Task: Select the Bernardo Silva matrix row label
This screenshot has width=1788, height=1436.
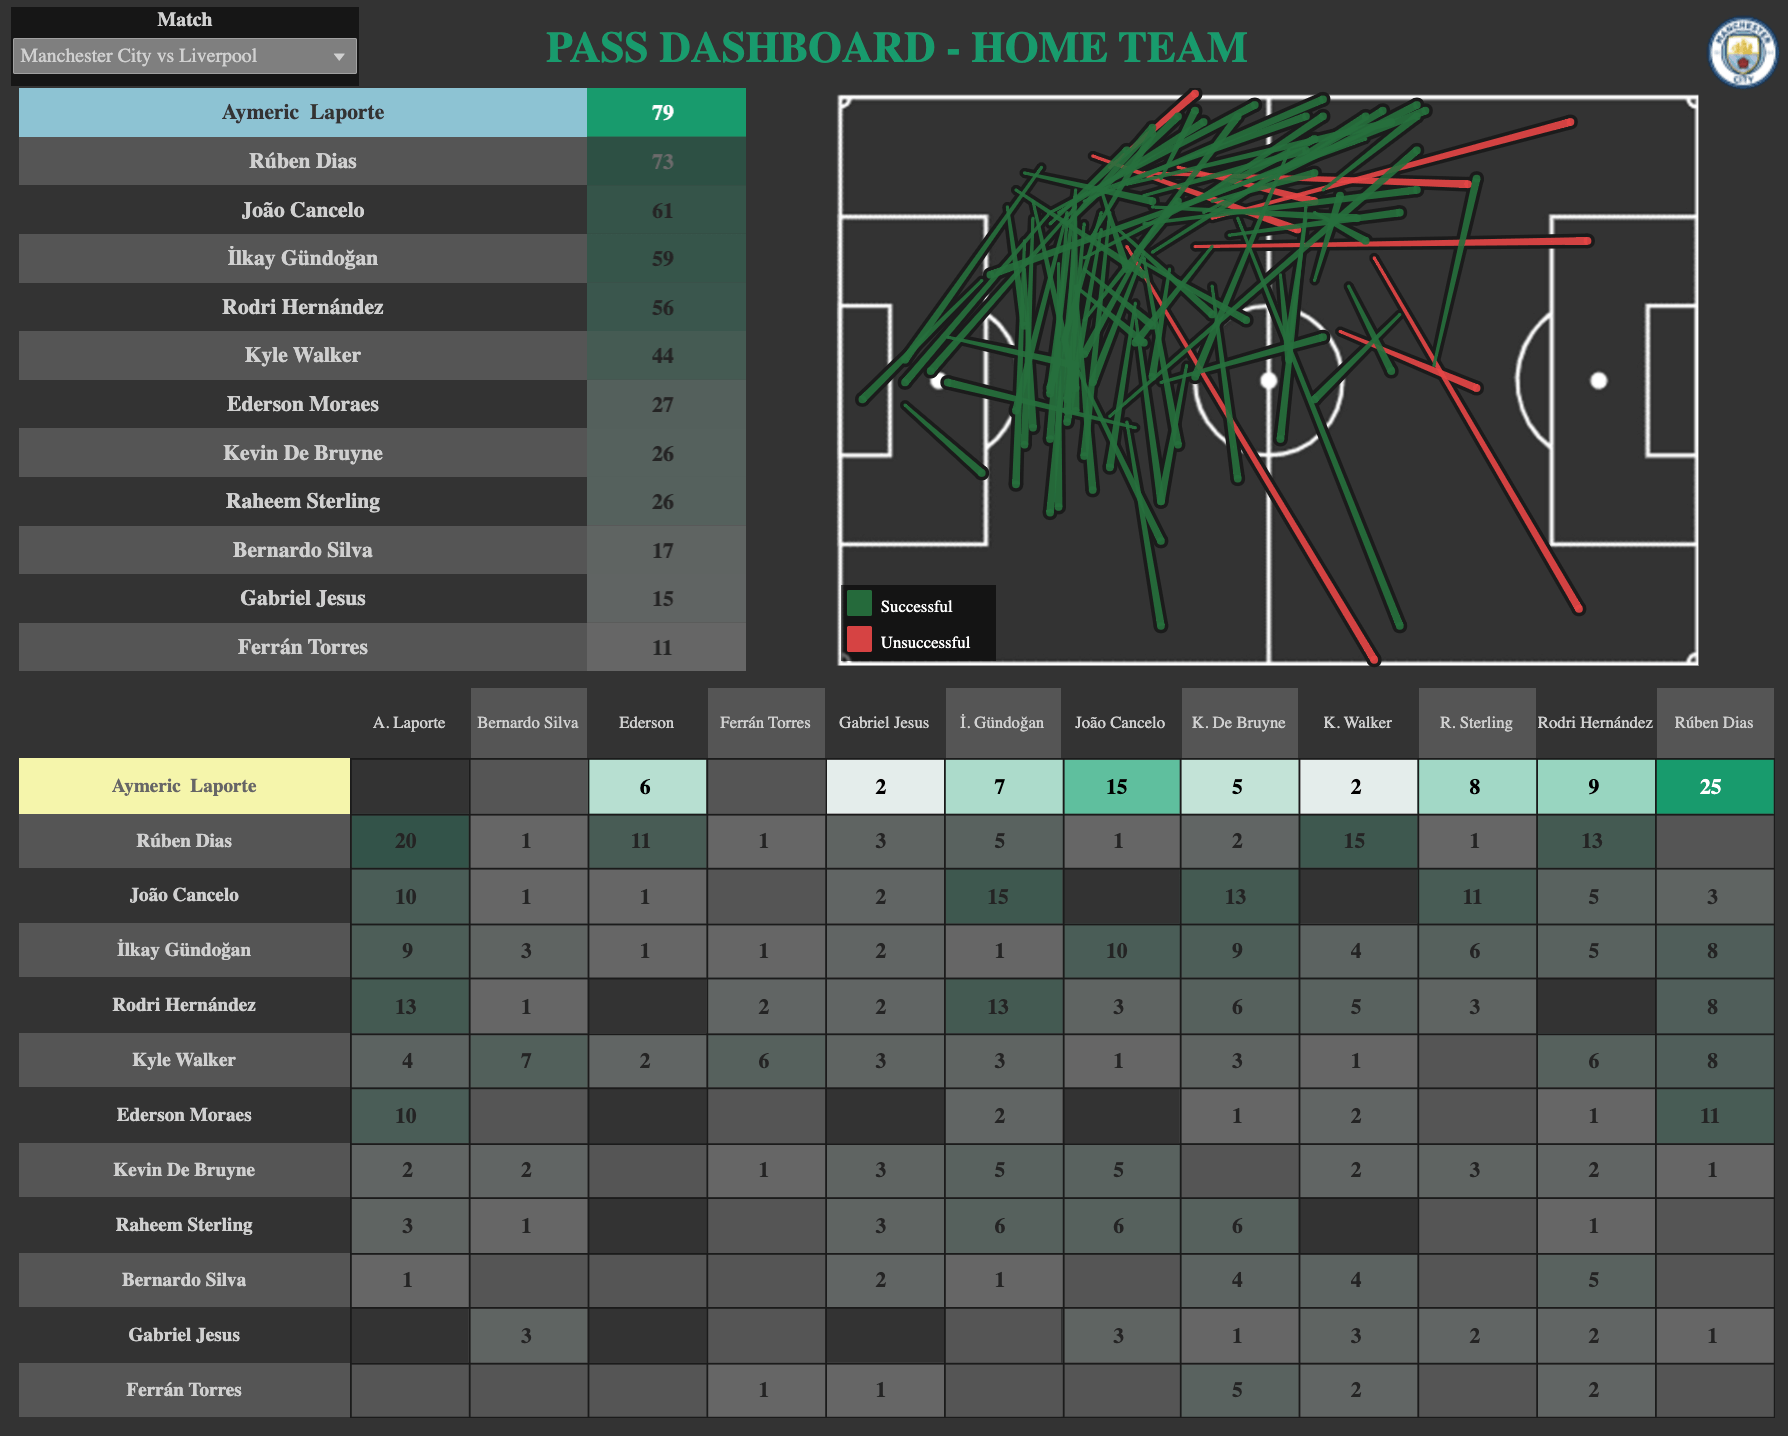Action: point(184,1280)
